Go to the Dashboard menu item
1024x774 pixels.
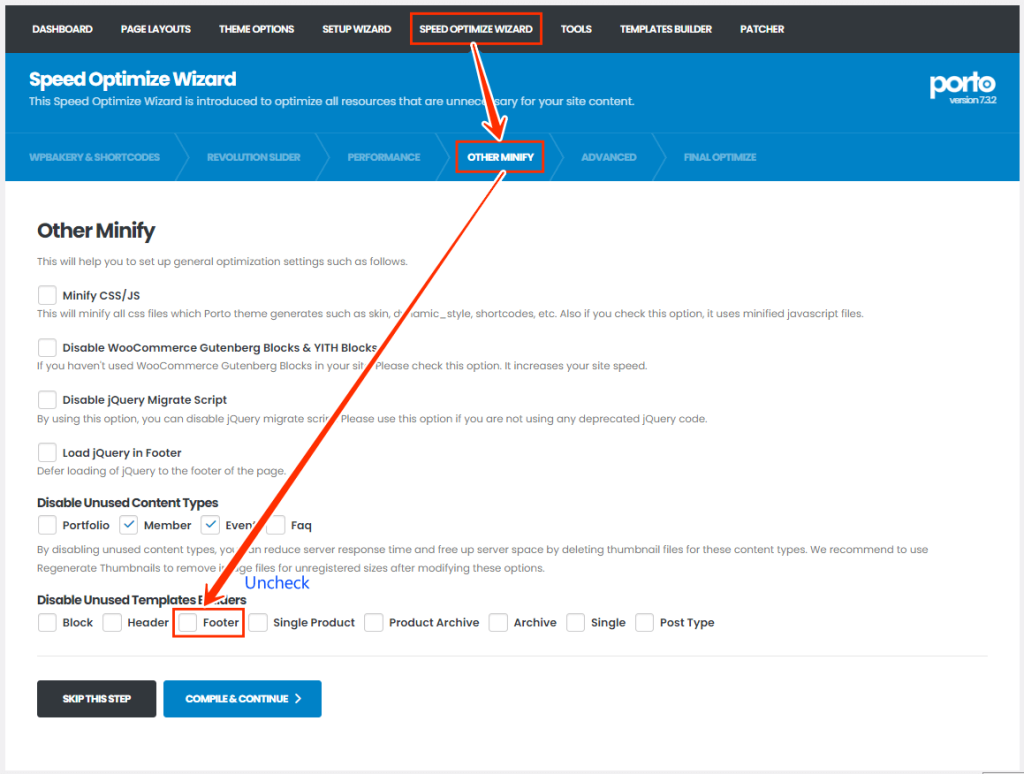[62, 29]
